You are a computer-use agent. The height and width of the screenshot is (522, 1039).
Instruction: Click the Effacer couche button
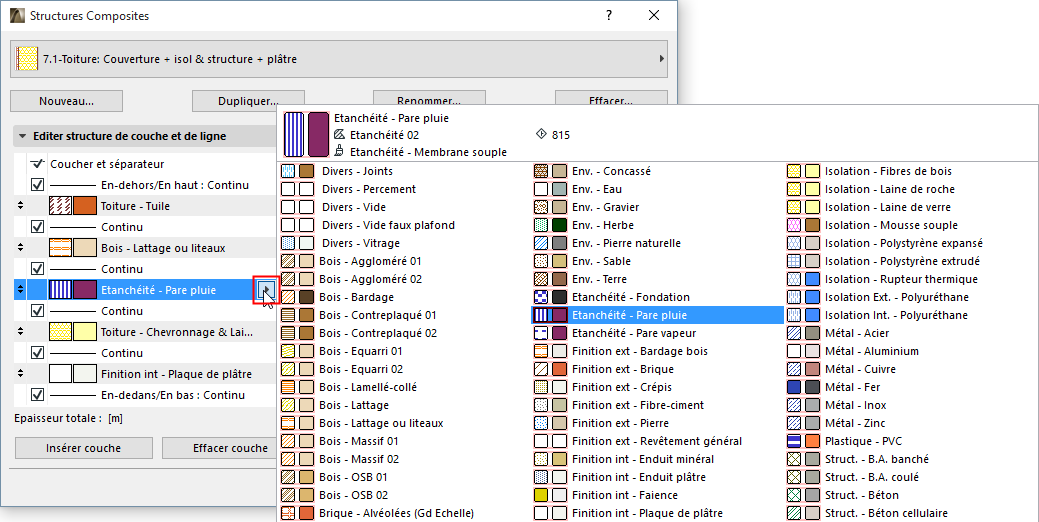[x=219, y=448]
